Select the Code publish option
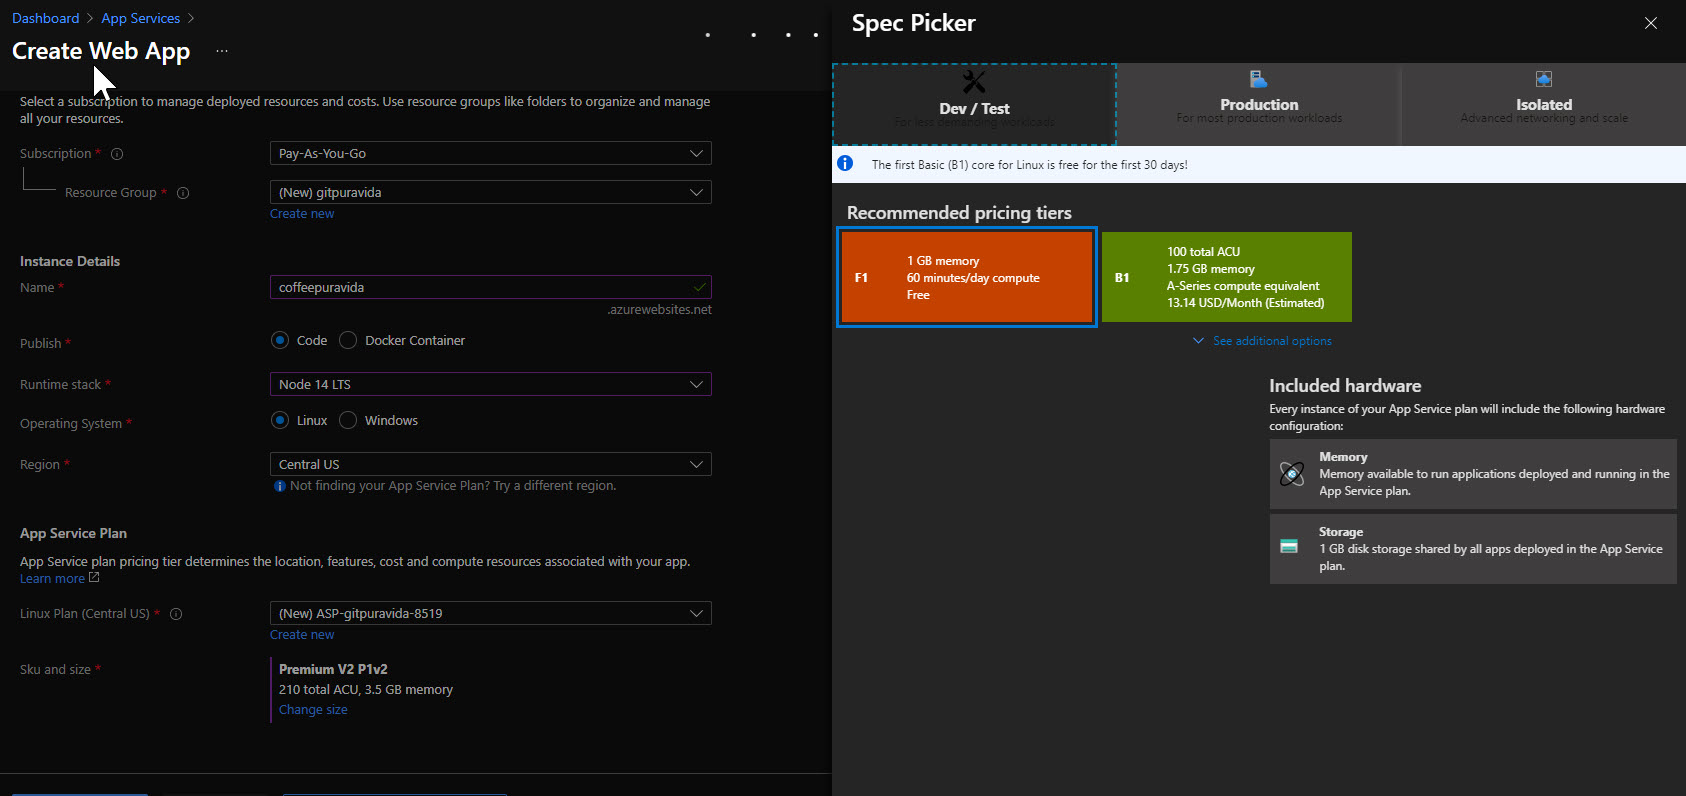The image size is (1686, 796). pos(281,341)
